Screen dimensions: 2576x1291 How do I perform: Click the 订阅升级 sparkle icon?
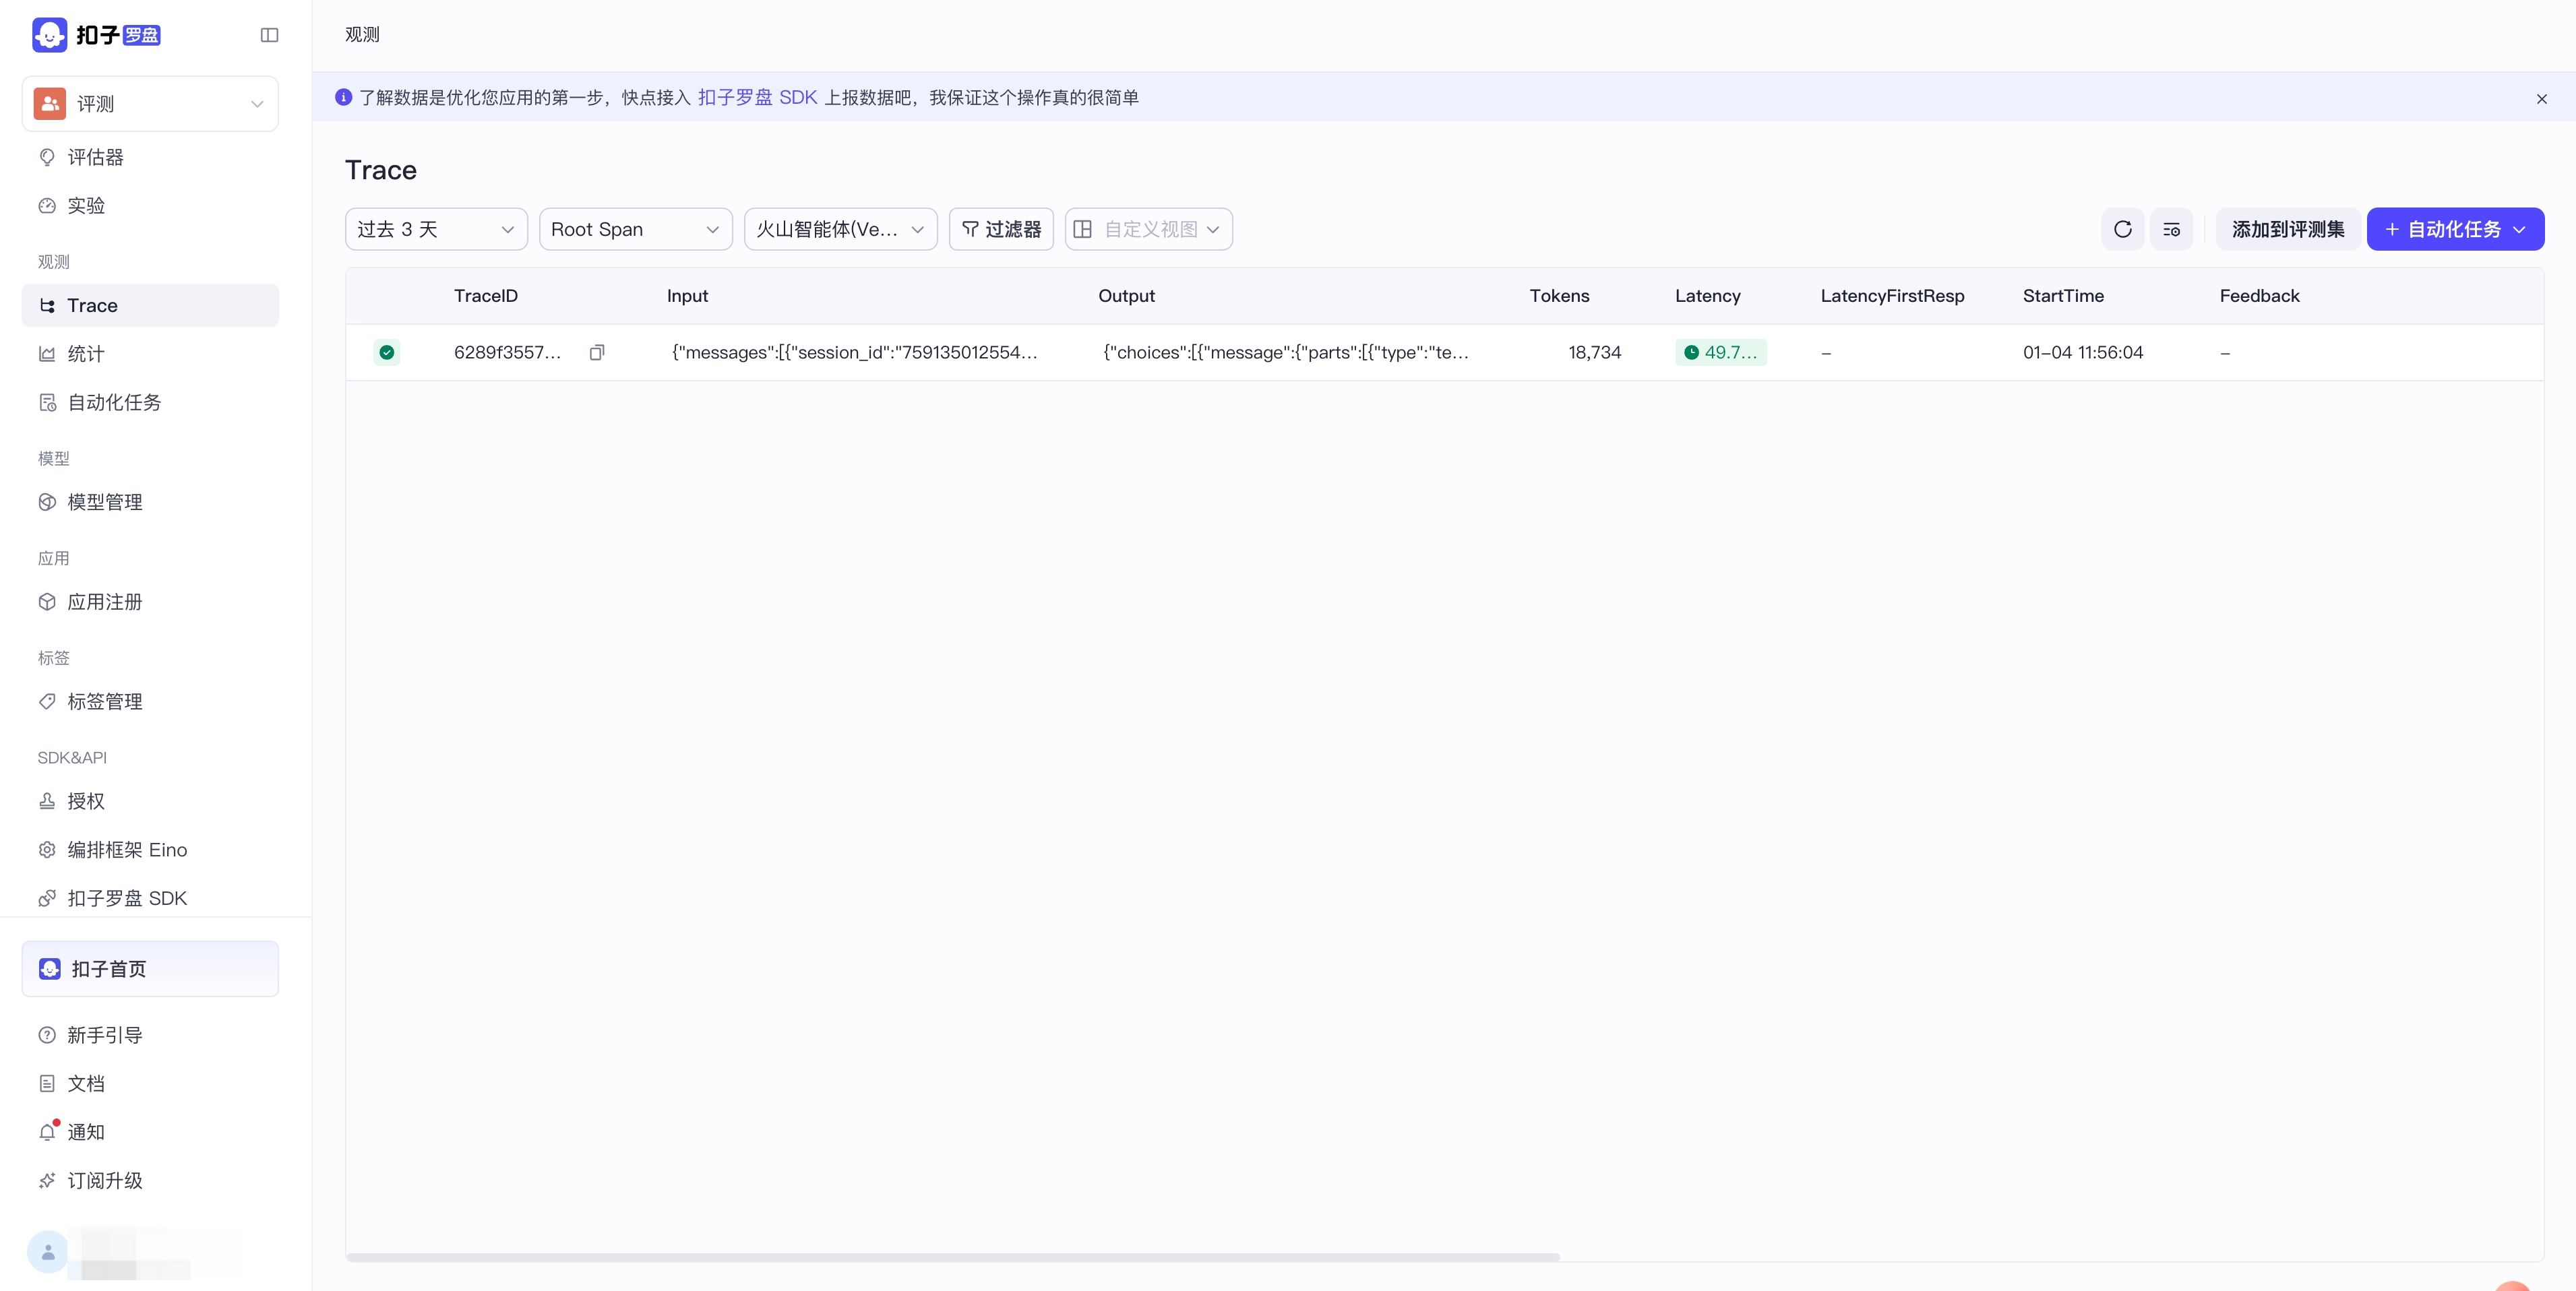pos(47,1181)
